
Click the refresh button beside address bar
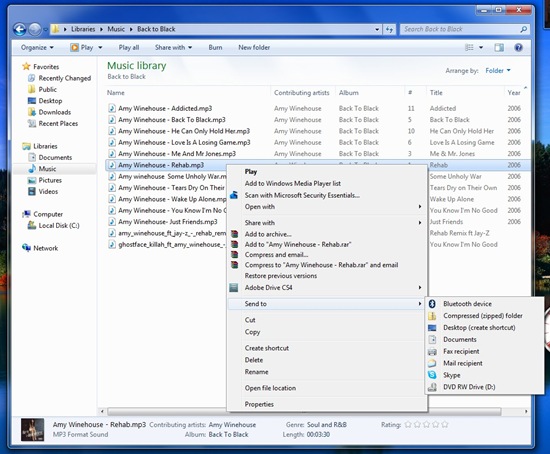pos(389,29)
